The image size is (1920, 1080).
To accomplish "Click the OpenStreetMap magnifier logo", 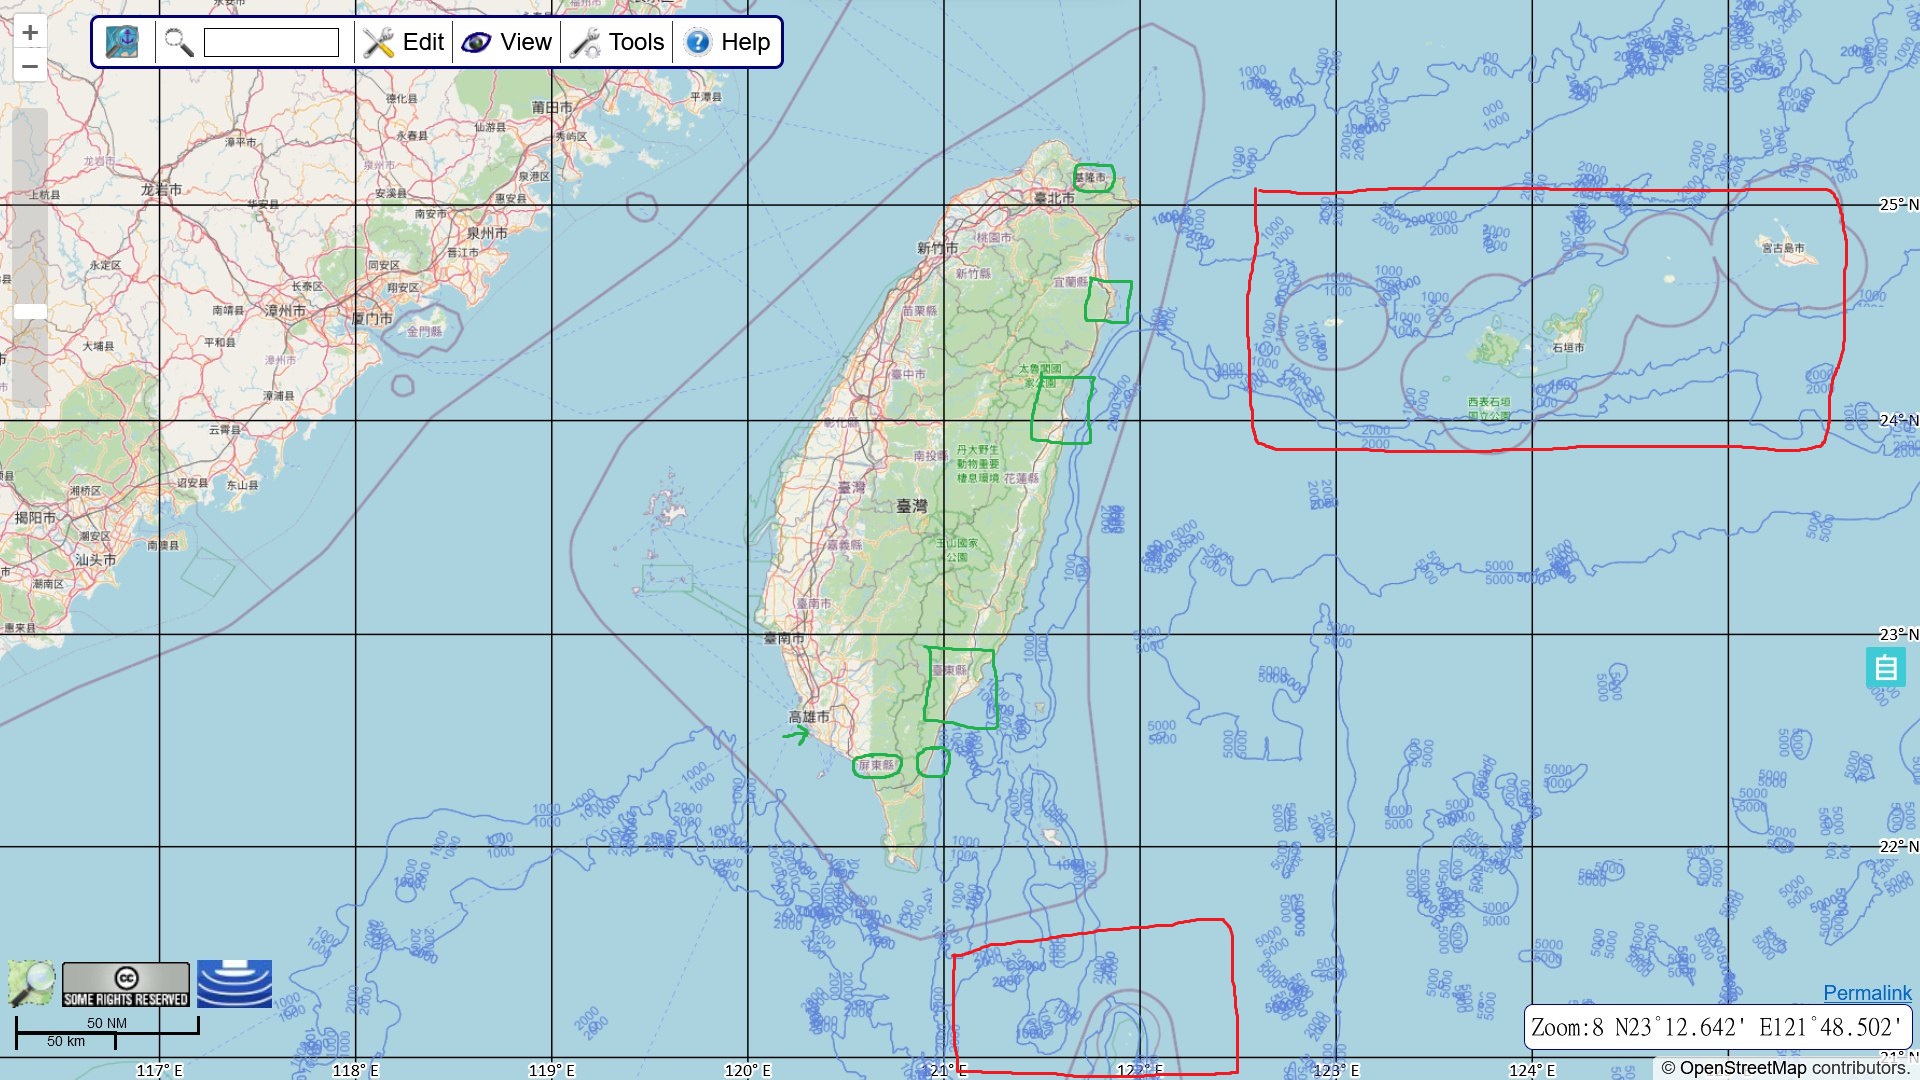I will [x=32, y=983].
